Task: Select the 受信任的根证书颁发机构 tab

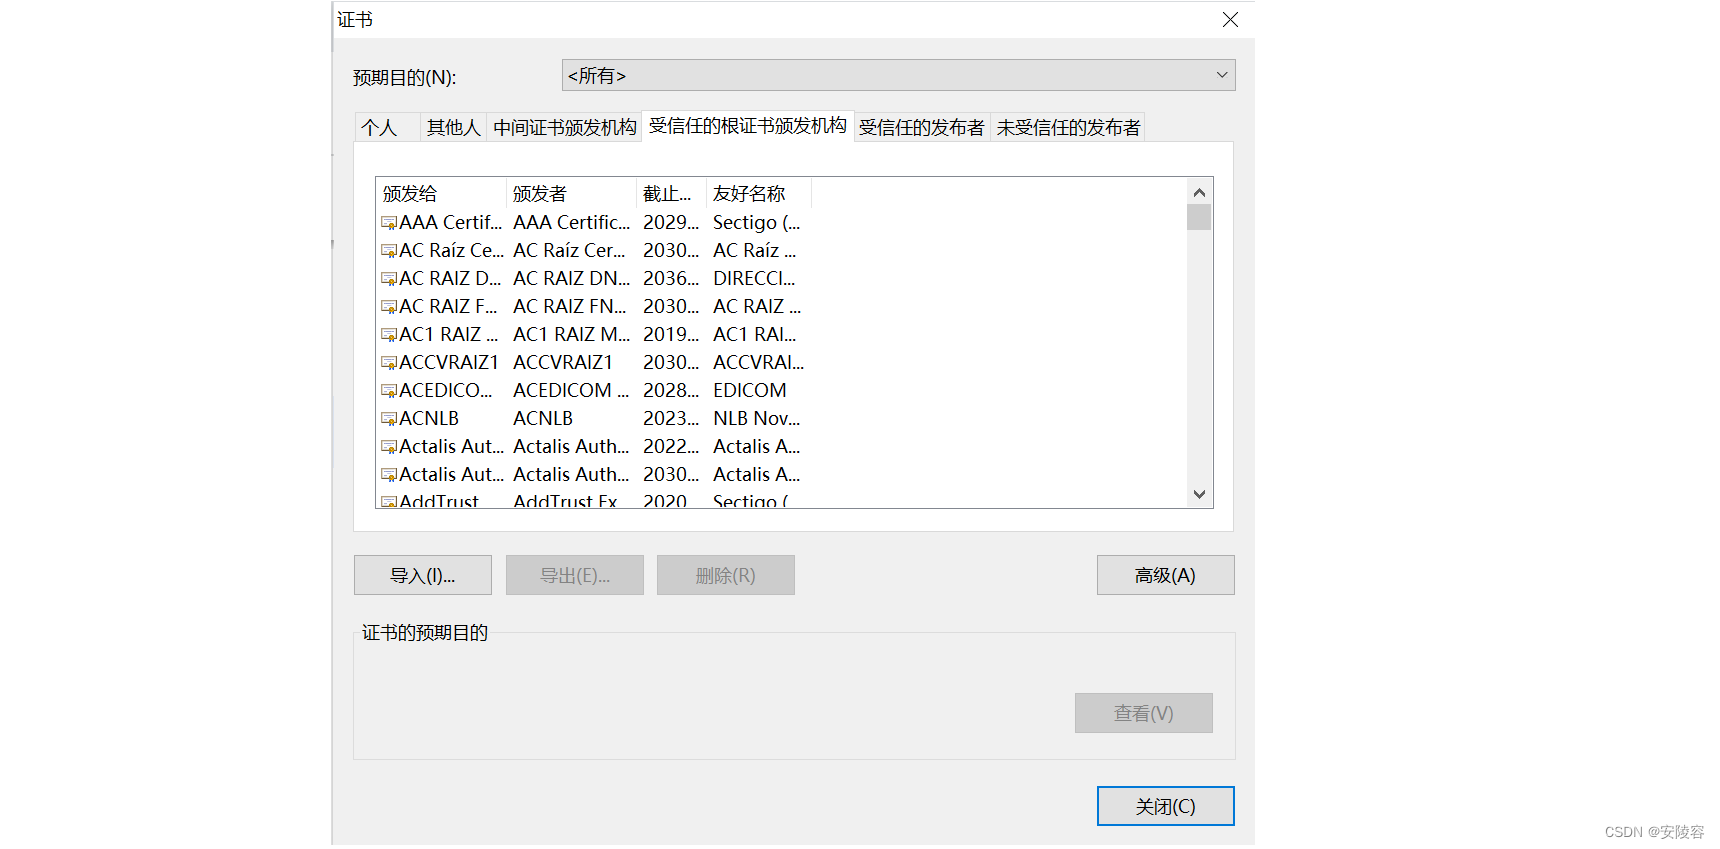Action: (x=747, y=125)
